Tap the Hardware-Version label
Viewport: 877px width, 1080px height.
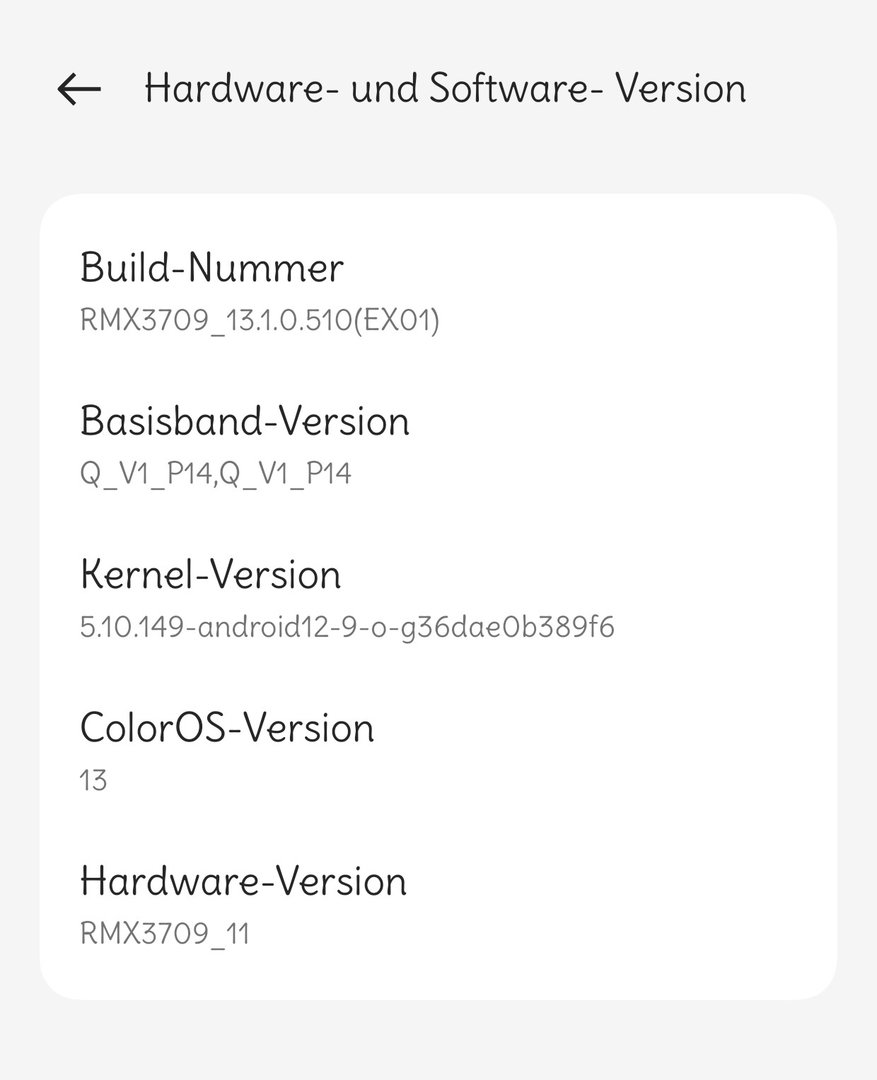coord(243,882)
